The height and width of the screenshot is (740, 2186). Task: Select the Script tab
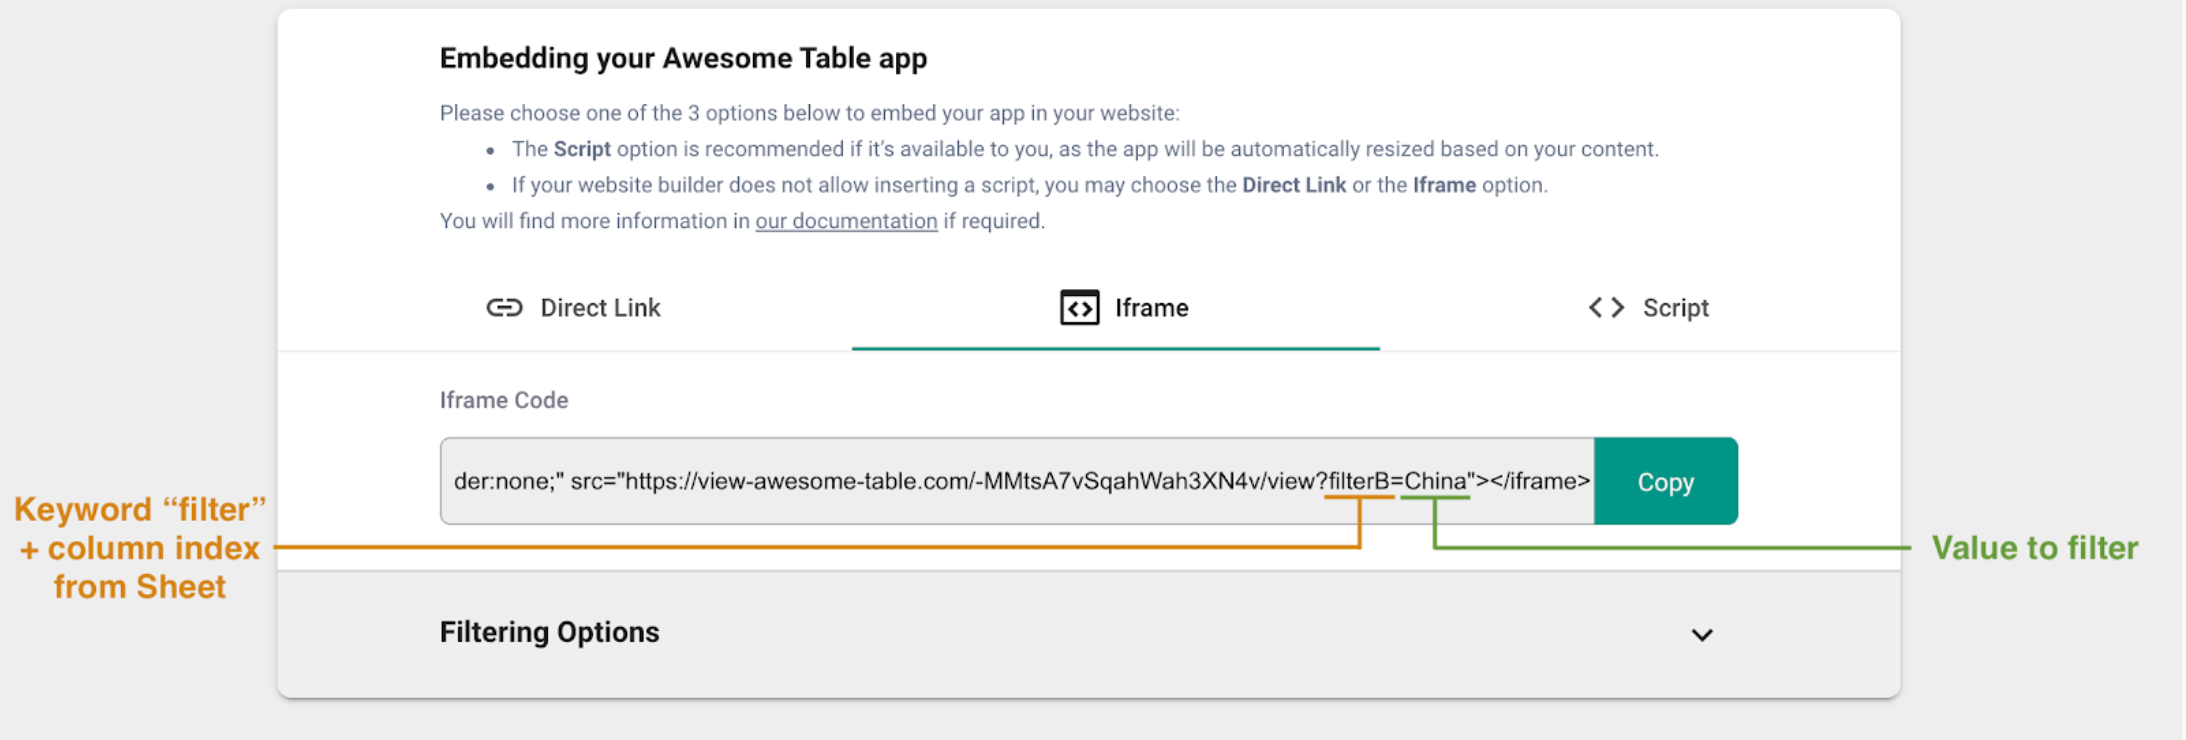pos(1649,308)
